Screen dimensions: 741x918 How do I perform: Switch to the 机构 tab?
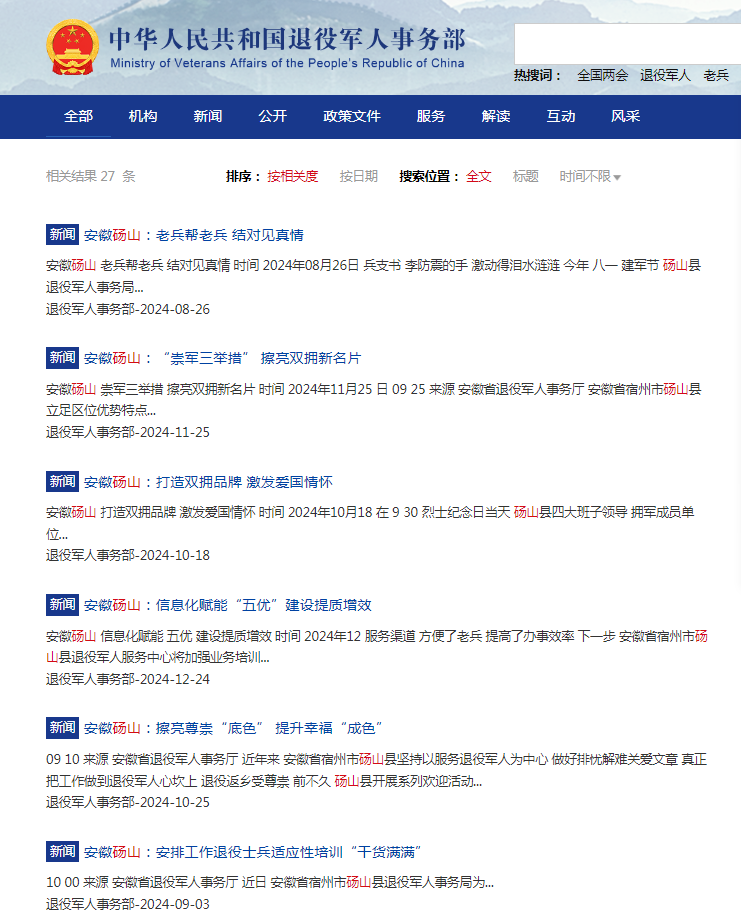(x=143, y=117)
